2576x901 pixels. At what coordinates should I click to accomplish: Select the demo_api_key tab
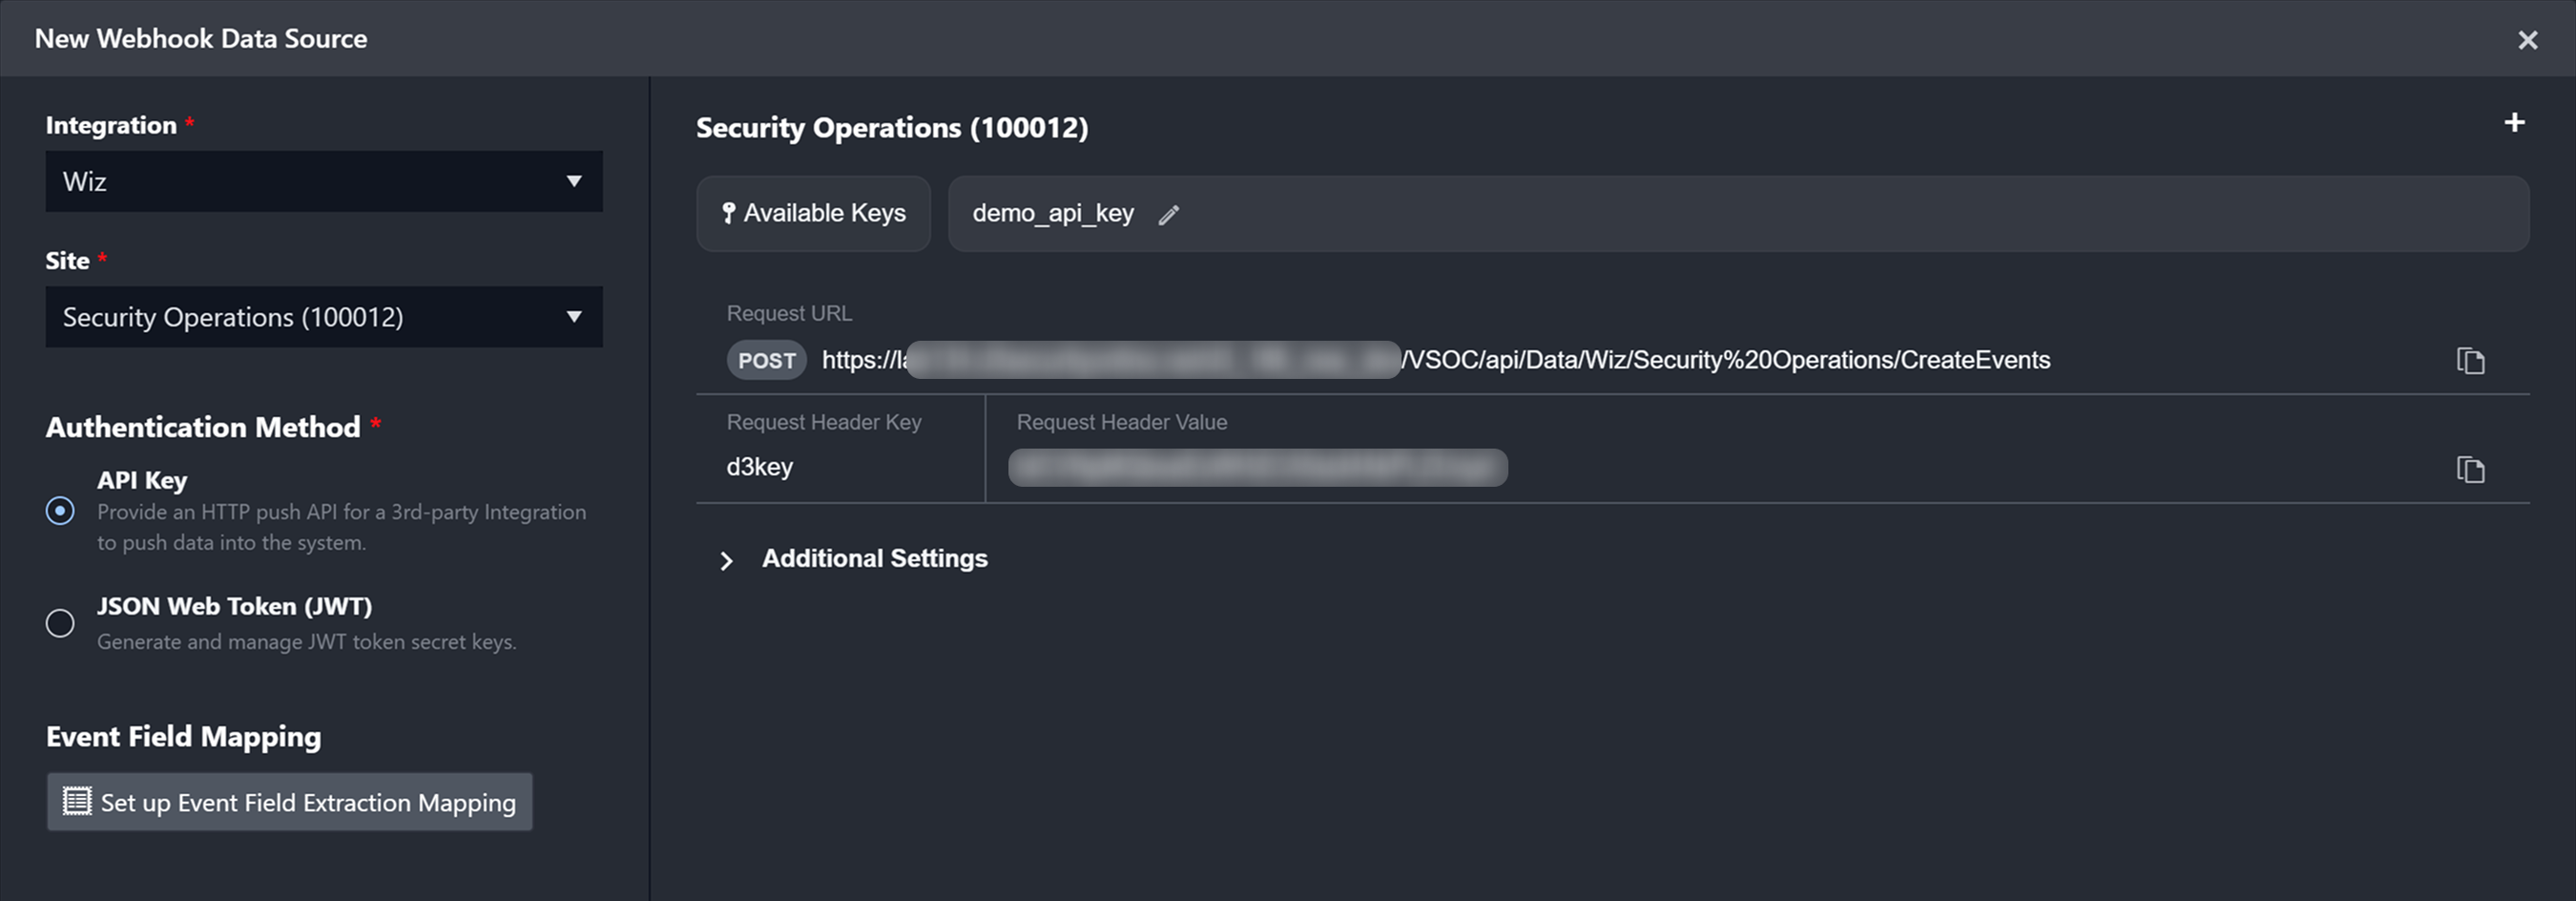point(1052,213)
